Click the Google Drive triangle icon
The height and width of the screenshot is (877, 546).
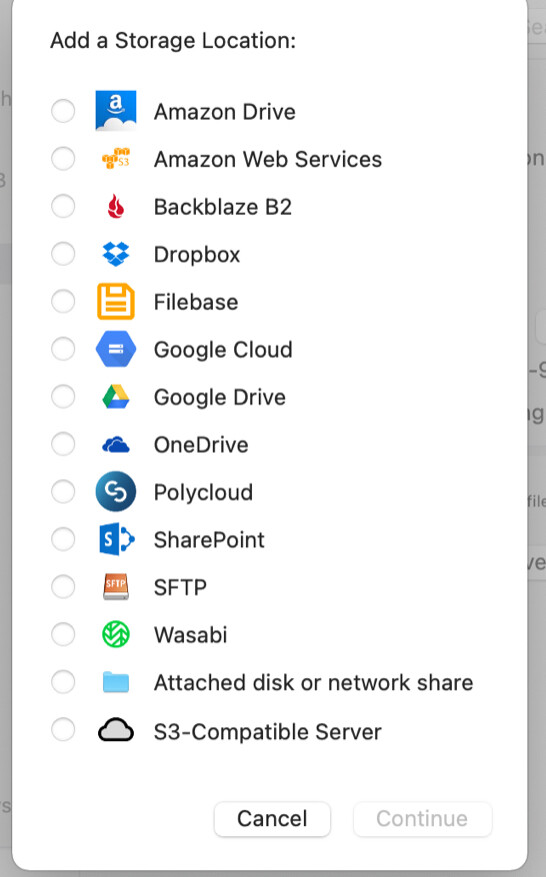pyautogui.click(x=116, y=397)
